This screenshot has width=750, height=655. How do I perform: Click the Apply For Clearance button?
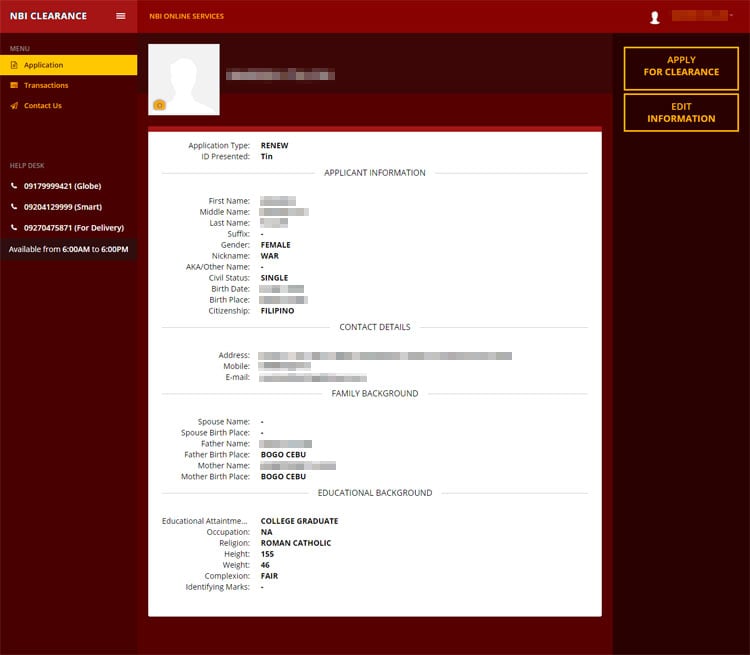681,68
